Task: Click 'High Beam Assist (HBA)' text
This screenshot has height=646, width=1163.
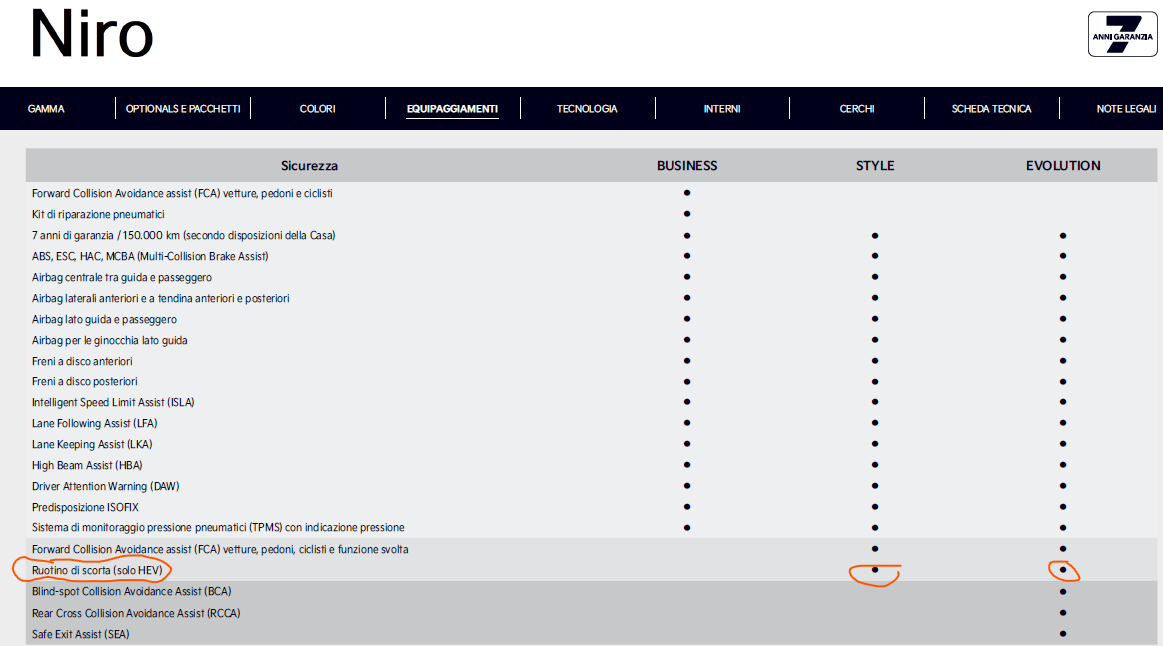Action: (87, 465)
